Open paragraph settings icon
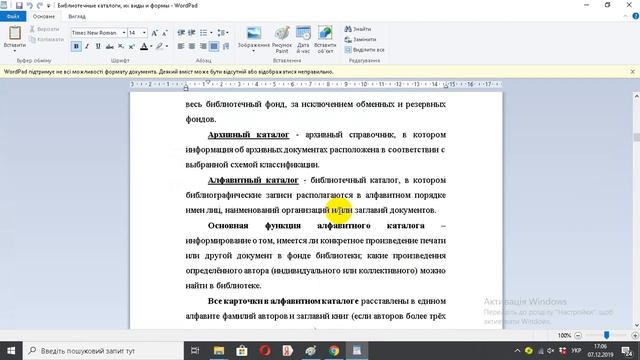Viewport: 640px width, 360px height. 226,46
